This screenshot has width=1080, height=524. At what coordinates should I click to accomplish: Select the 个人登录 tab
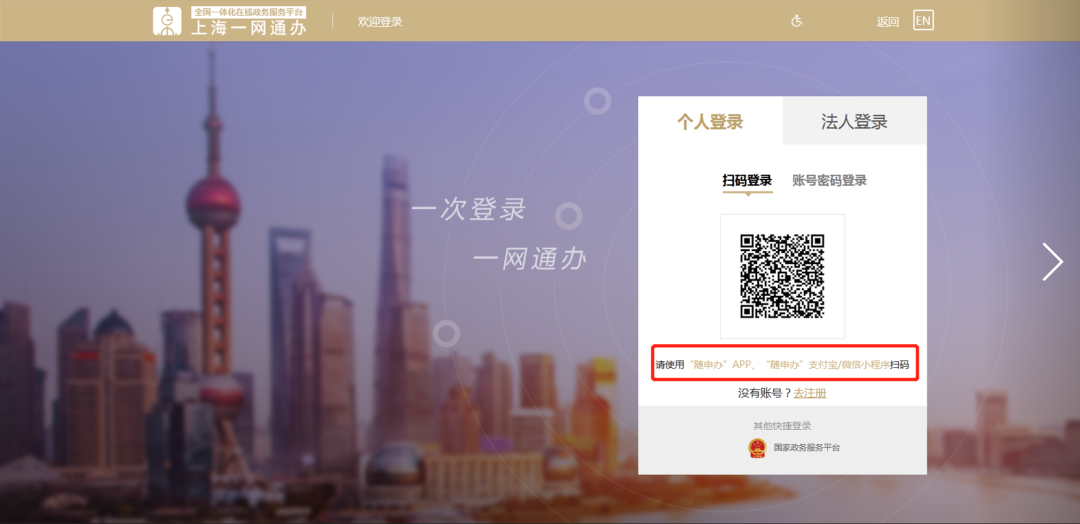710,122
